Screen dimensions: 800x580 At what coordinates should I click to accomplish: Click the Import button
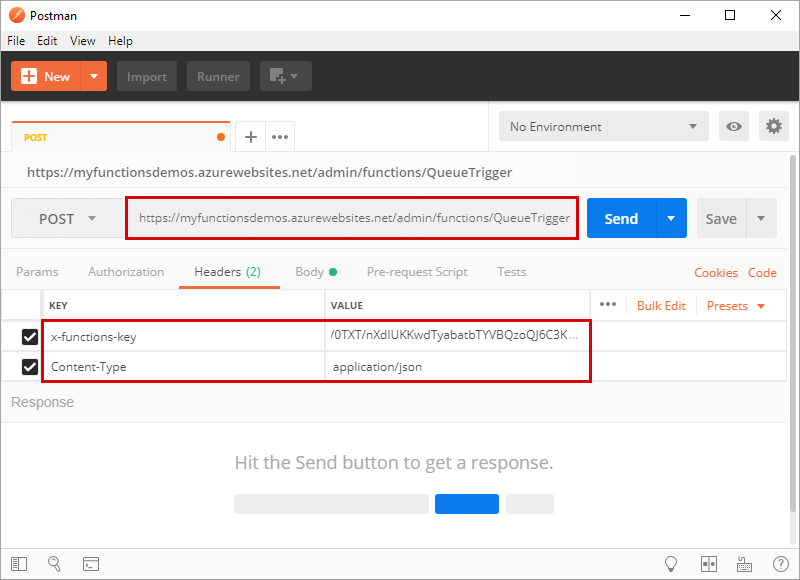coord(147,77)
